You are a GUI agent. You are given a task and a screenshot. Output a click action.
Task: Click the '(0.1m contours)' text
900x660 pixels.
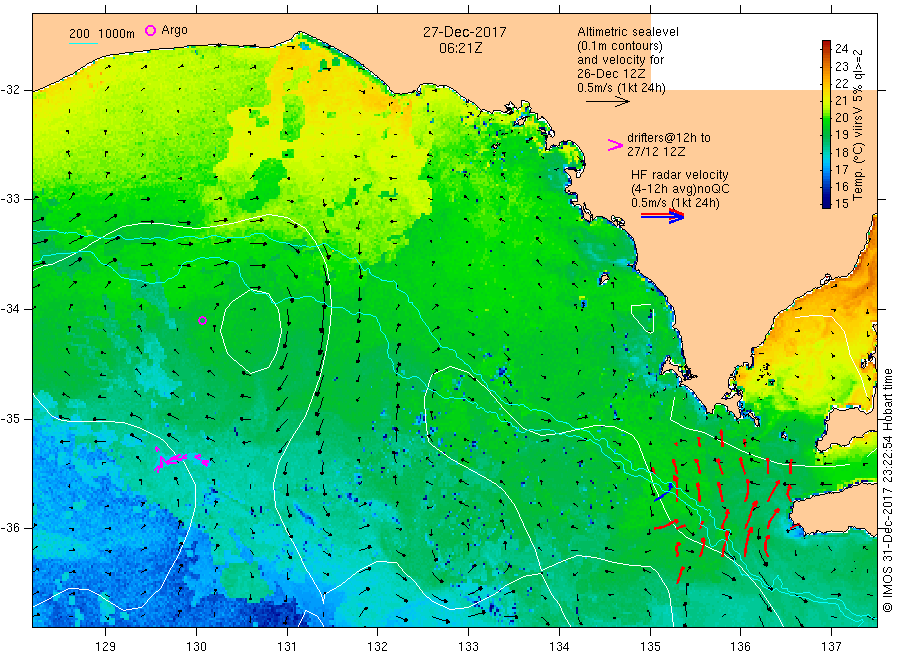(x=620, y=46)
